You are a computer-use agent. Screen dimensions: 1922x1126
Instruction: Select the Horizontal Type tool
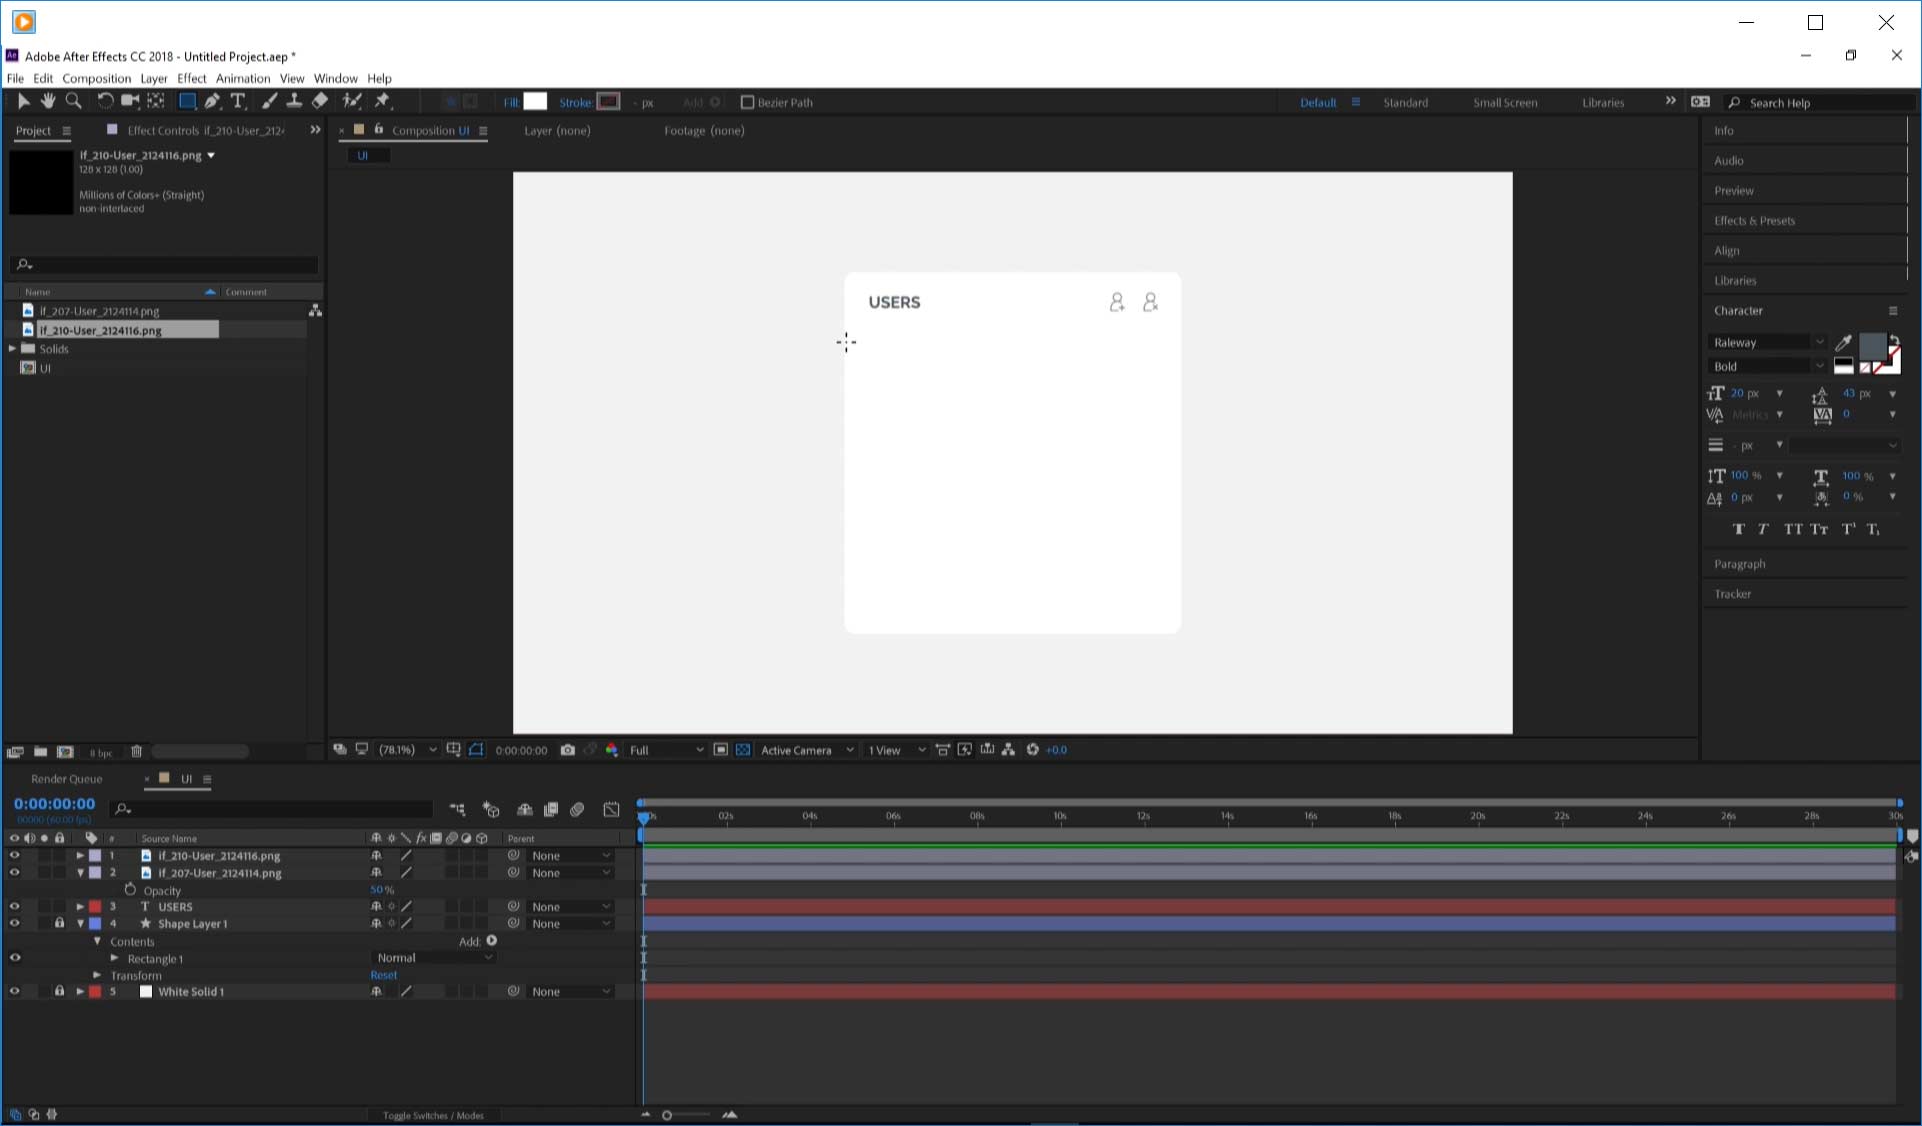click(238, 101)
